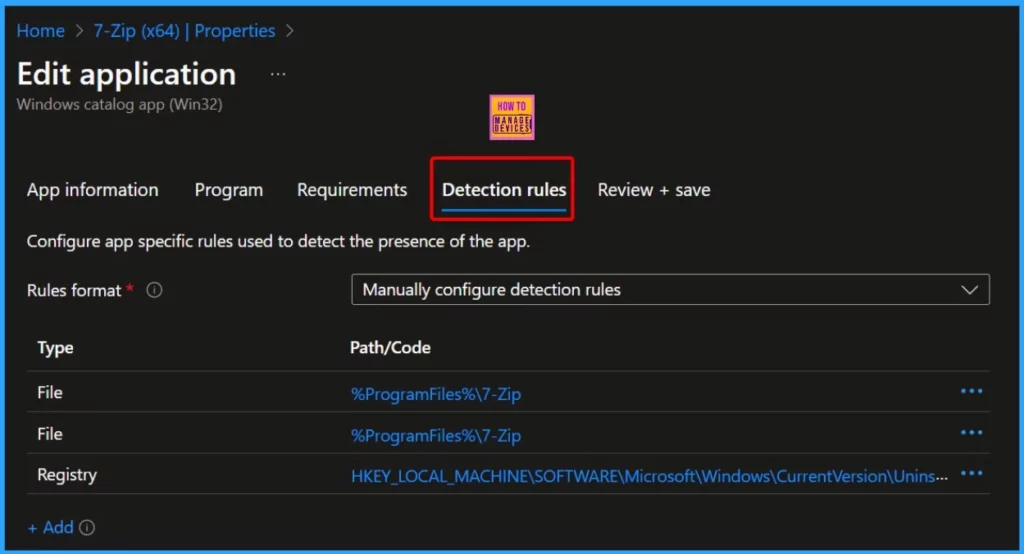
Task: Open more options for the Registry rule
Action: pyautogui.click(x=971, y=474)
